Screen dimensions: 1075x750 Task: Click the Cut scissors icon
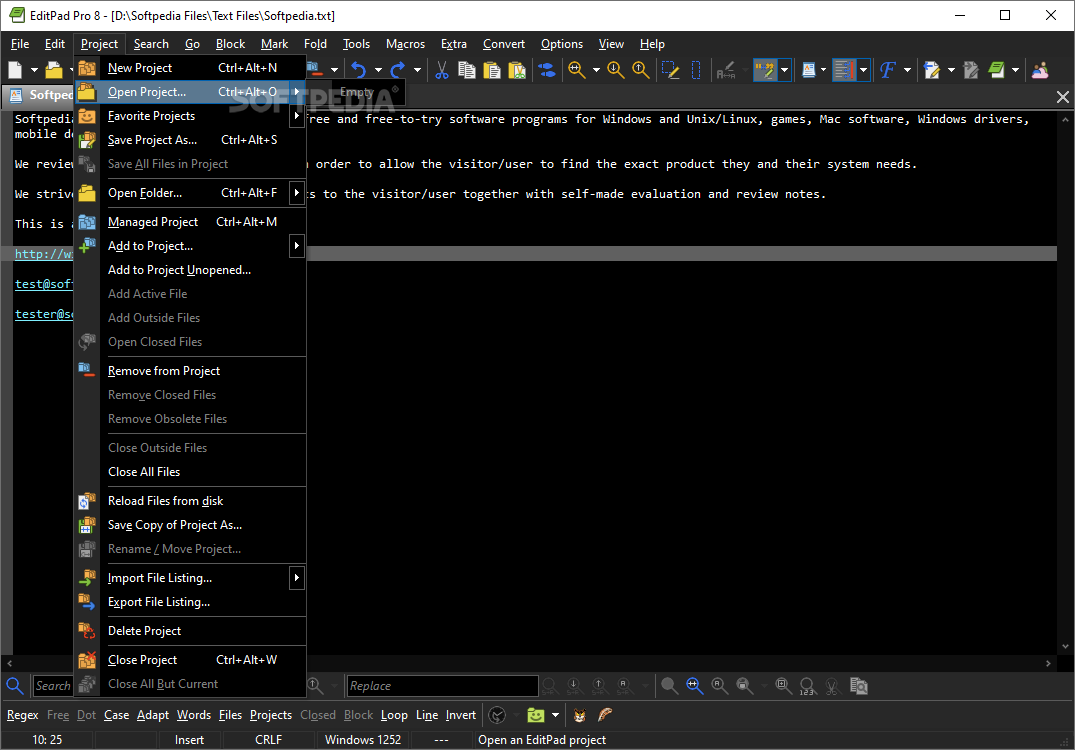click(x=442, y=69)
